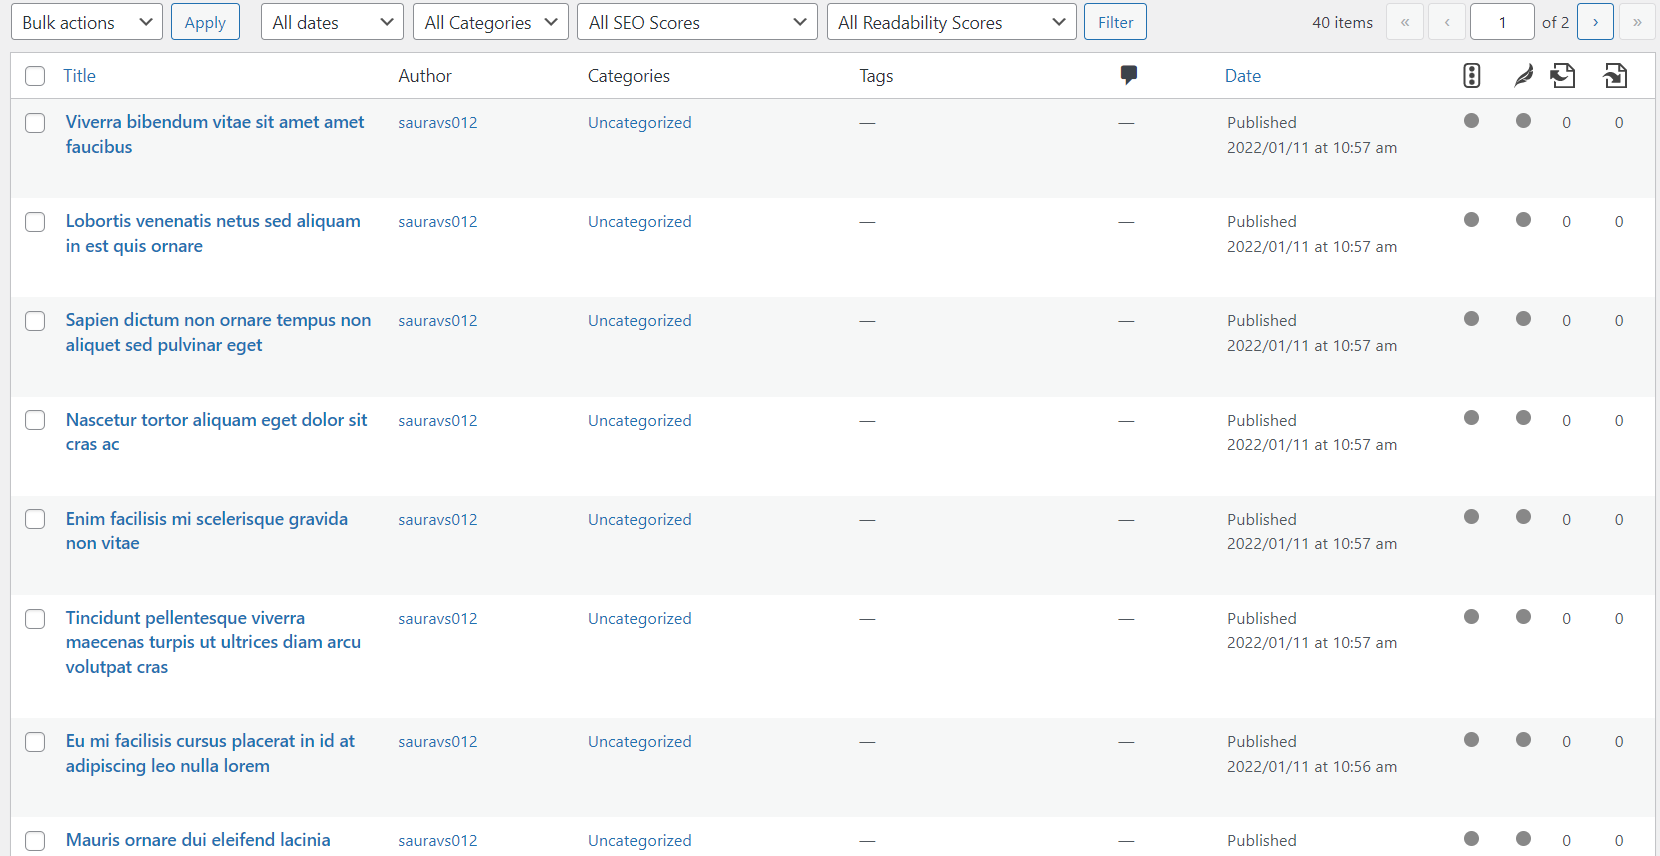Click readability dot for Tincidunt pellentesque post
1660x856 pixels.
1523,617
